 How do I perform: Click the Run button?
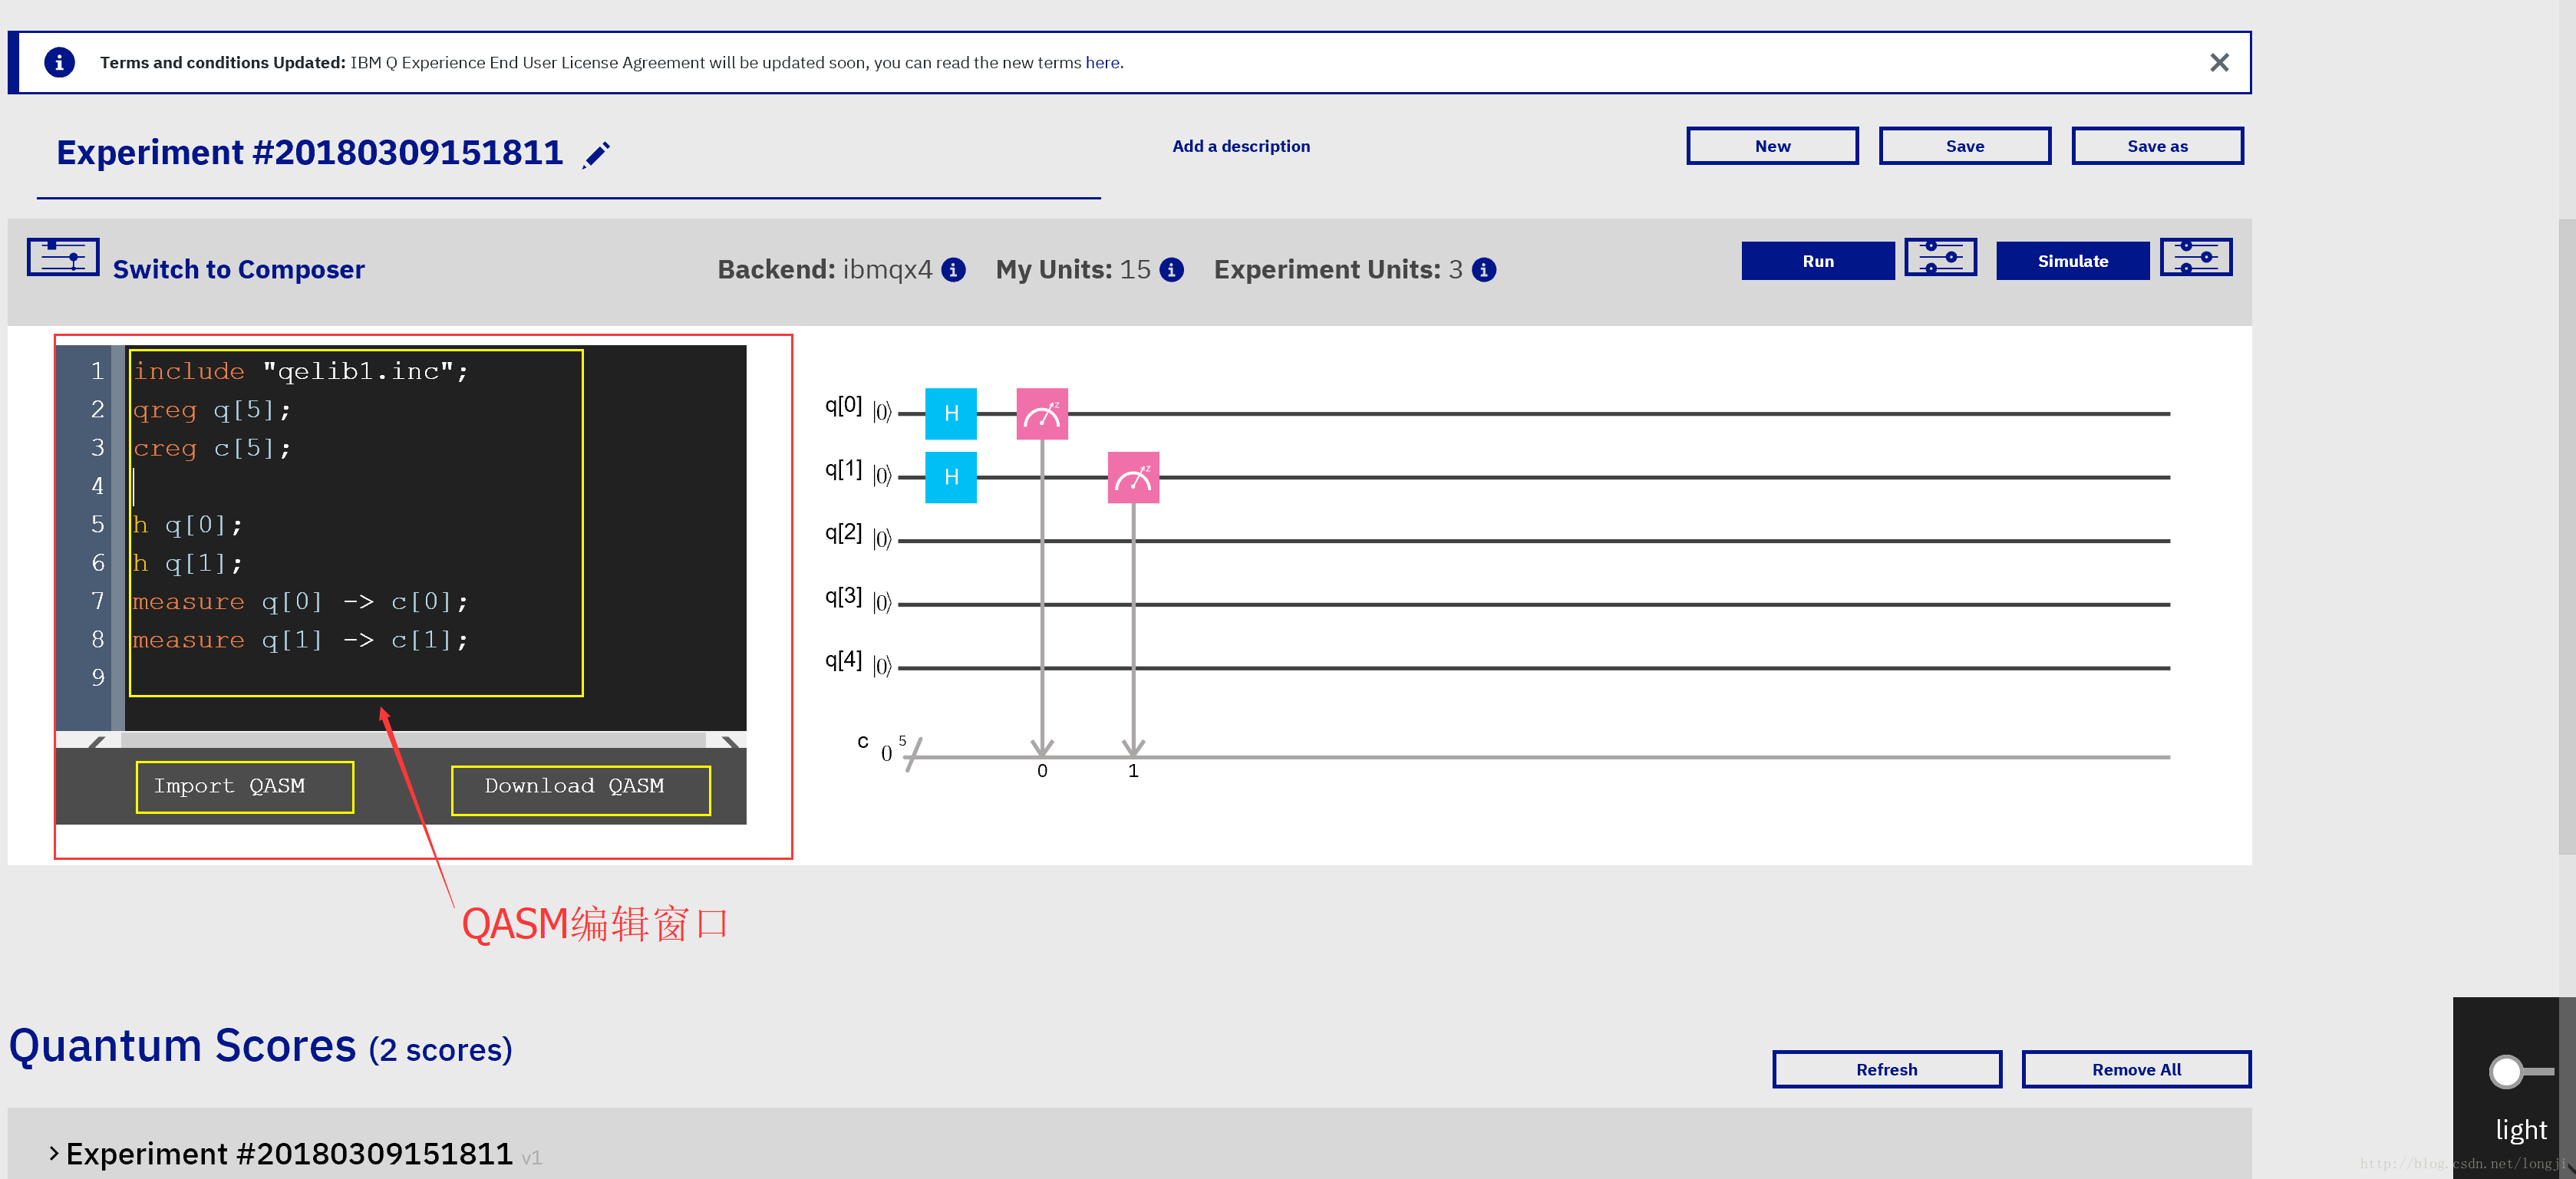tap(1820, 259)
